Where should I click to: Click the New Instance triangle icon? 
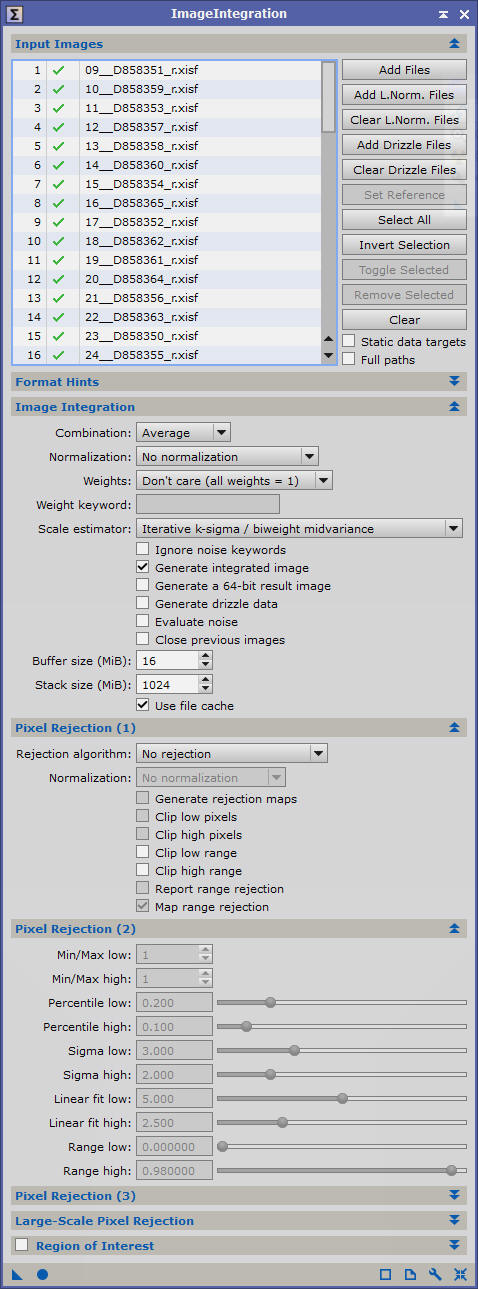(17, 1274)
